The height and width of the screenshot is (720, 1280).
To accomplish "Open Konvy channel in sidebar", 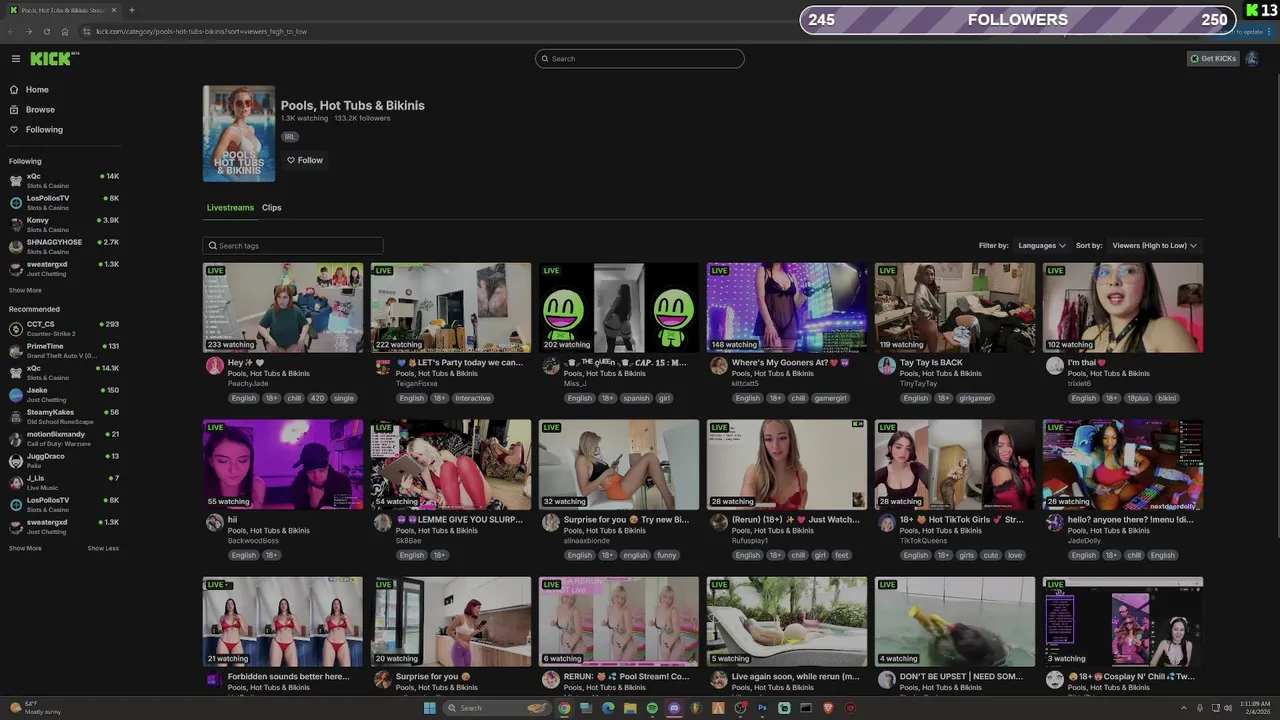I will 64,225.
